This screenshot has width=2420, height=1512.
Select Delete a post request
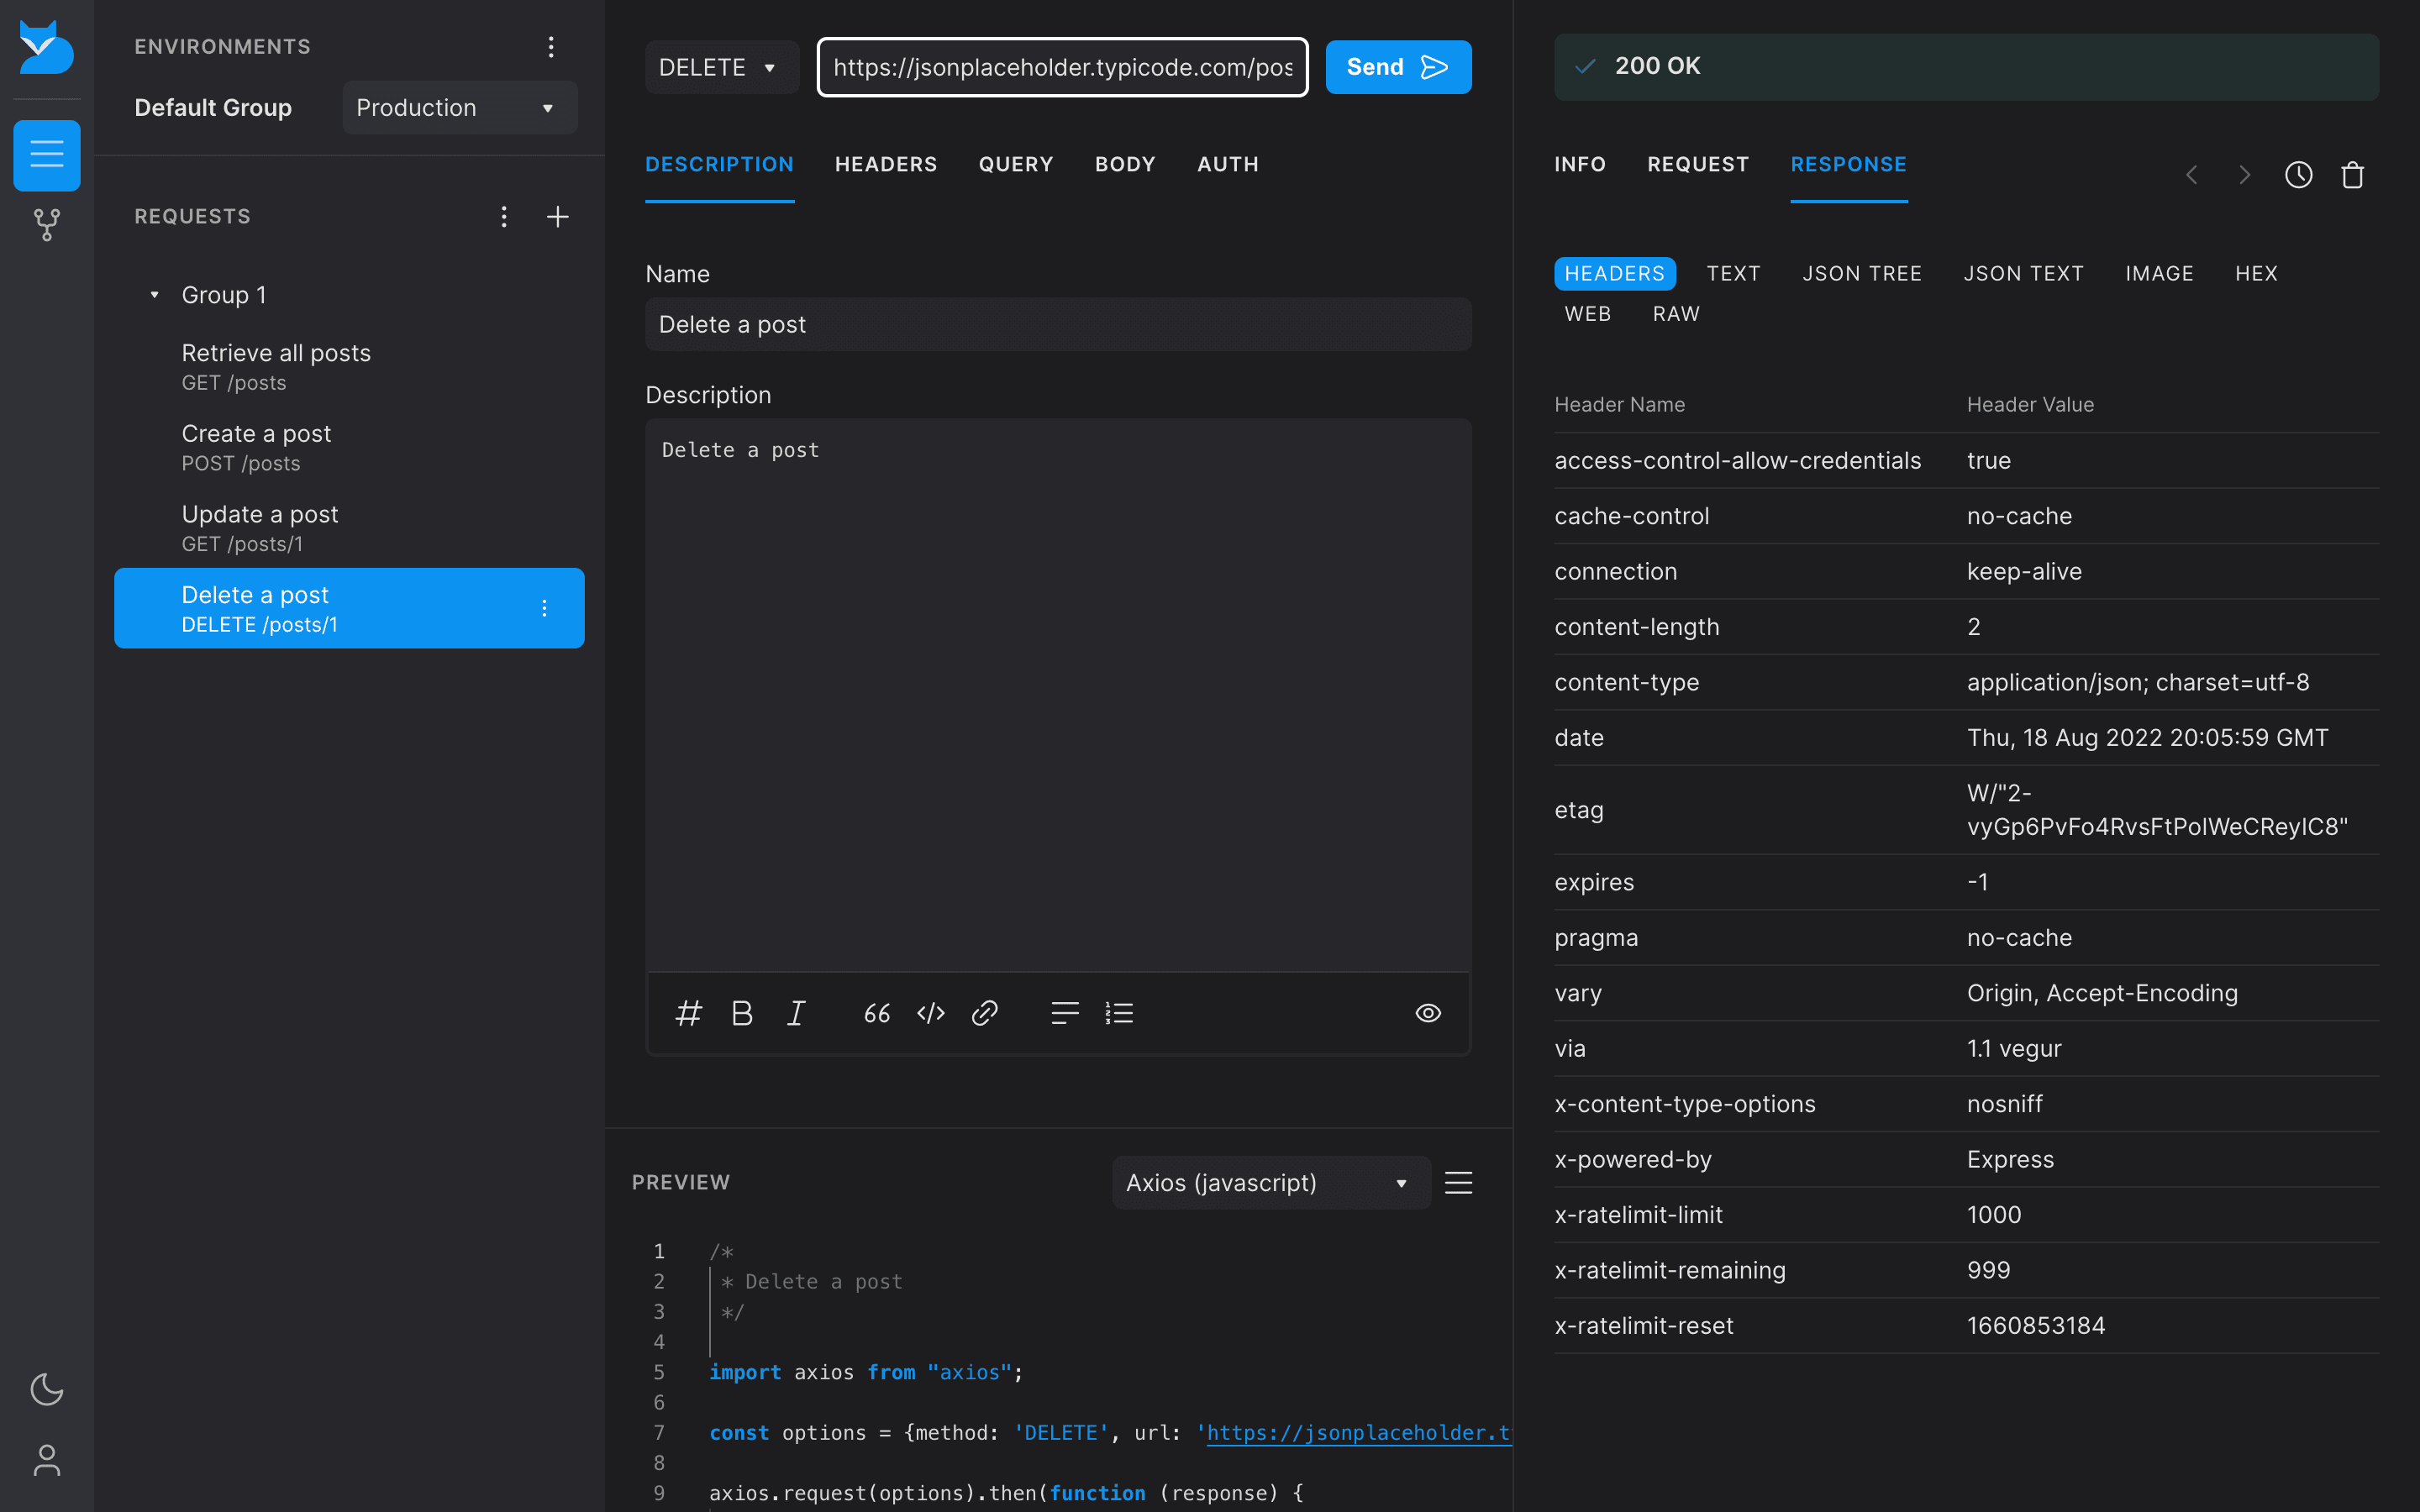tap(349, 608)
